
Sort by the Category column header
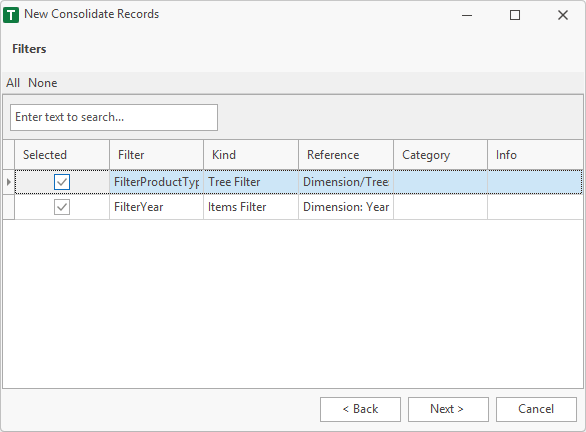tap(441, 155)
